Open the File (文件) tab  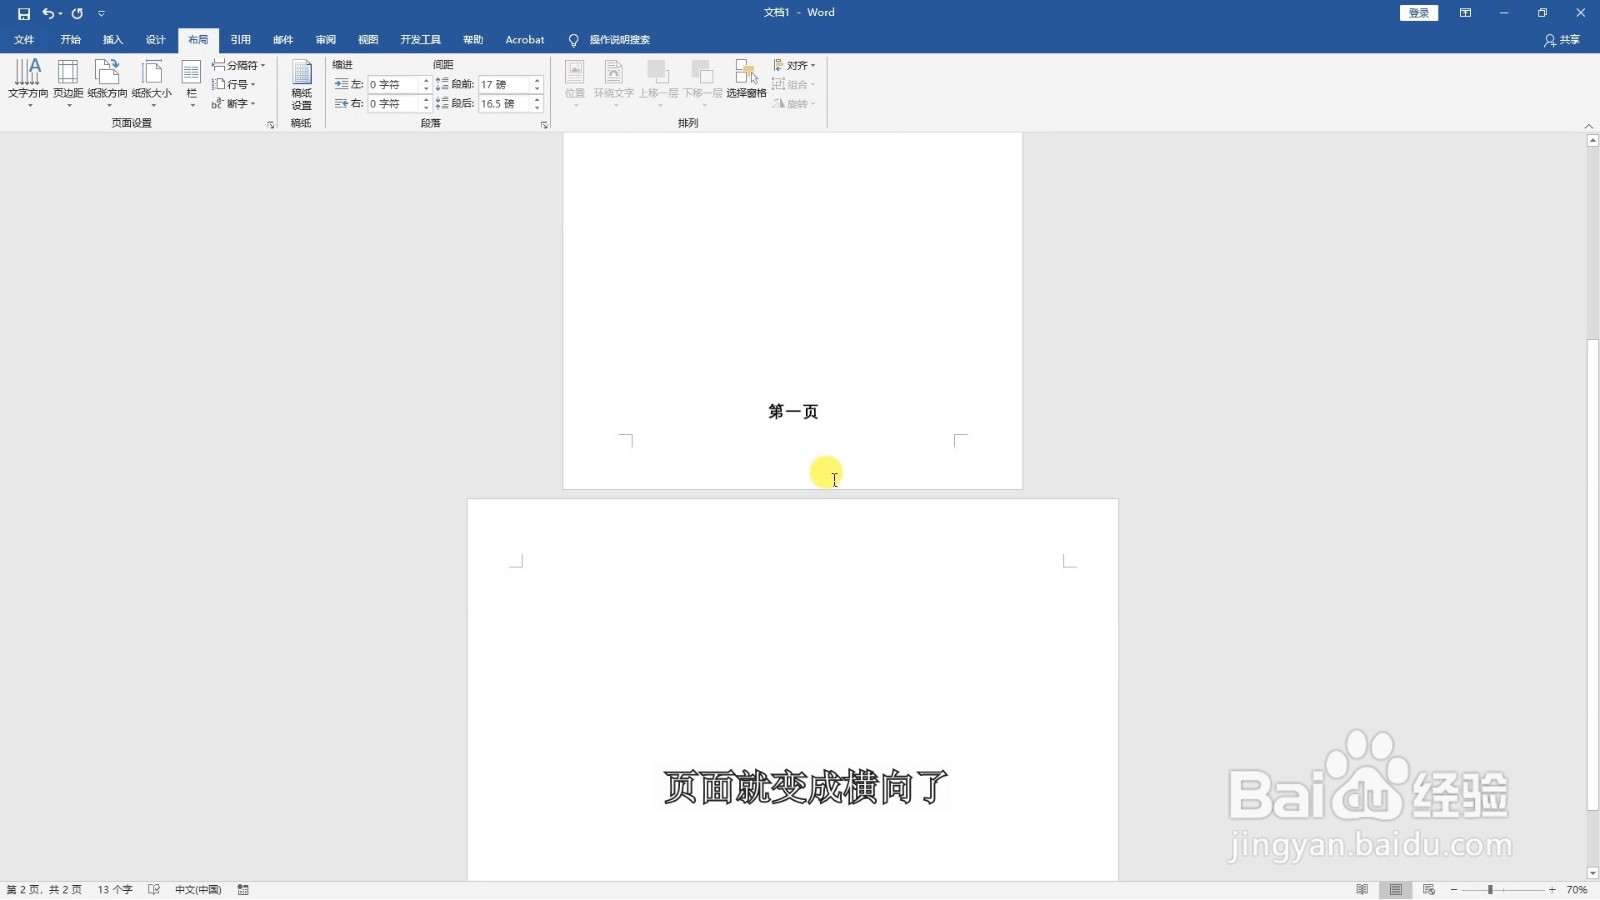[x=24, y=40]
